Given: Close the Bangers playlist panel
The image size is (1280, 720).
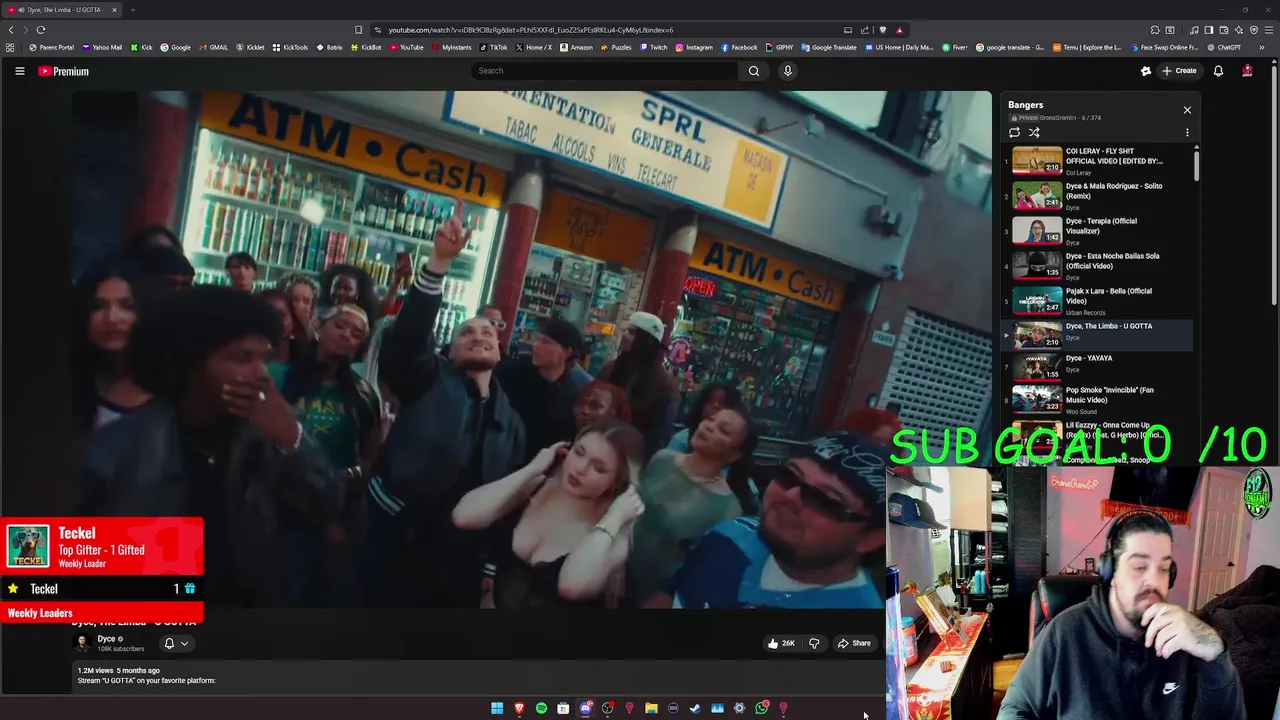Looking at the screenshot, I should (x=1187, y=110).
